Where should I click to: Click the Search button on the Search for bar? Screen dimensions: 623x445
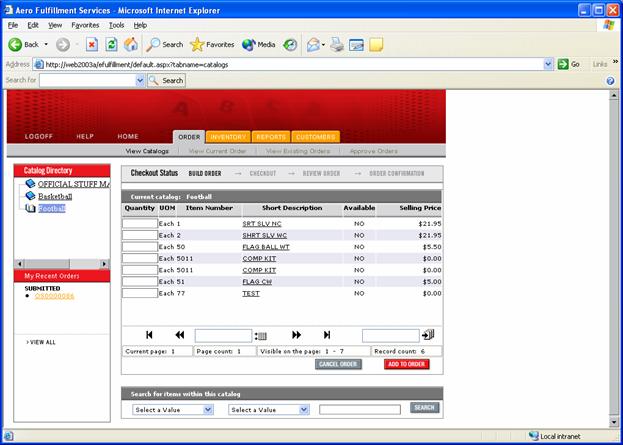tap(166, 81)
